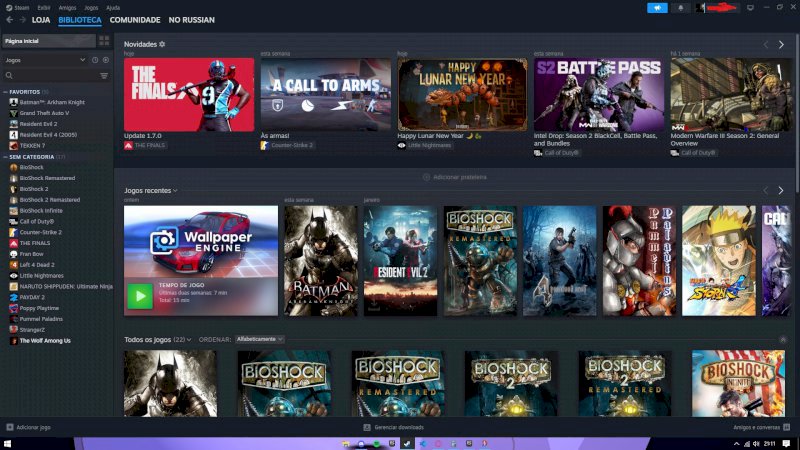Viewport: 800px width, 450px height.
Task: Open Gerenciar downloads
Action: (x=399, y=427)
